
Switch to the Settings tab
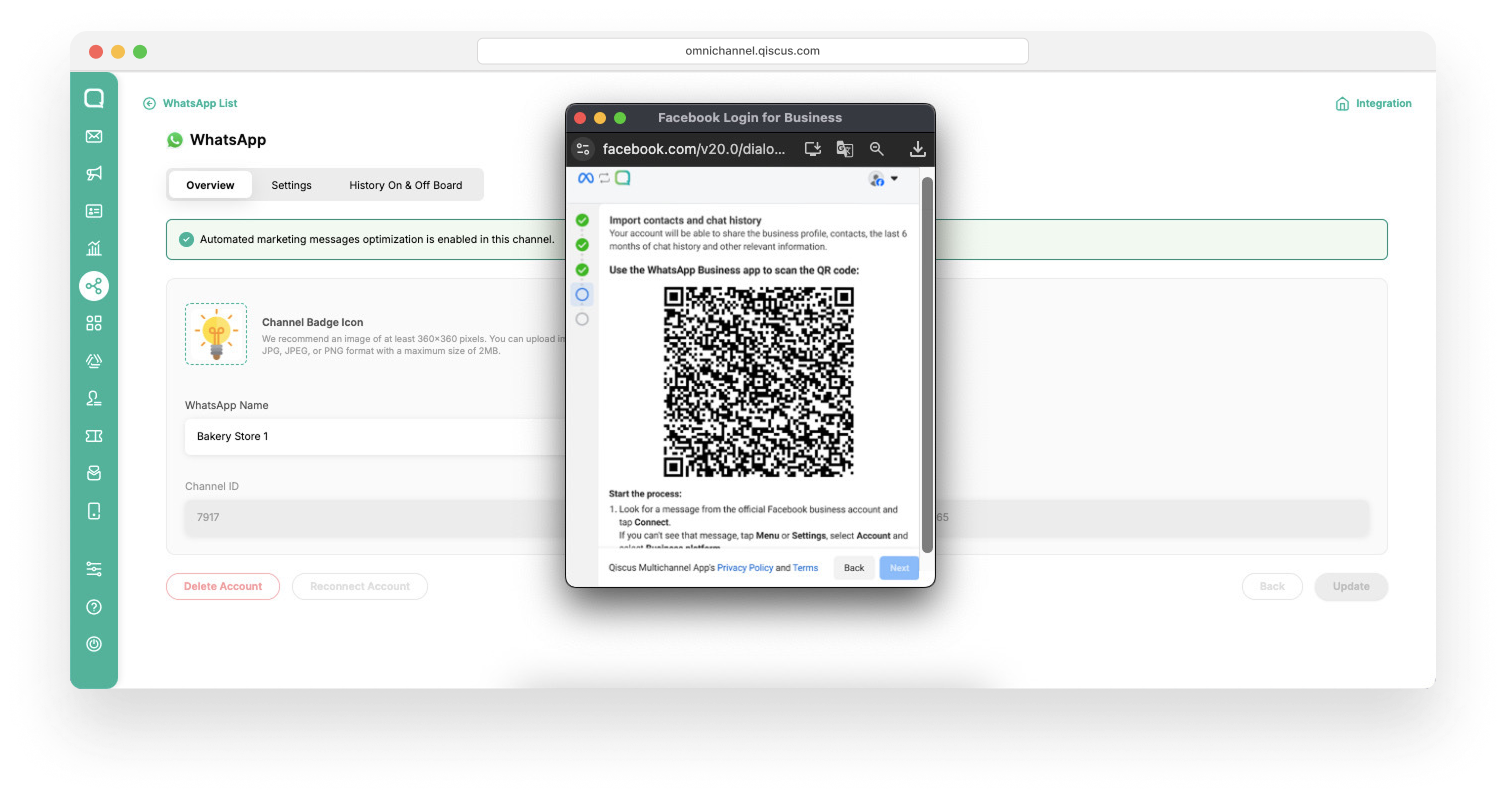[291, 185]
